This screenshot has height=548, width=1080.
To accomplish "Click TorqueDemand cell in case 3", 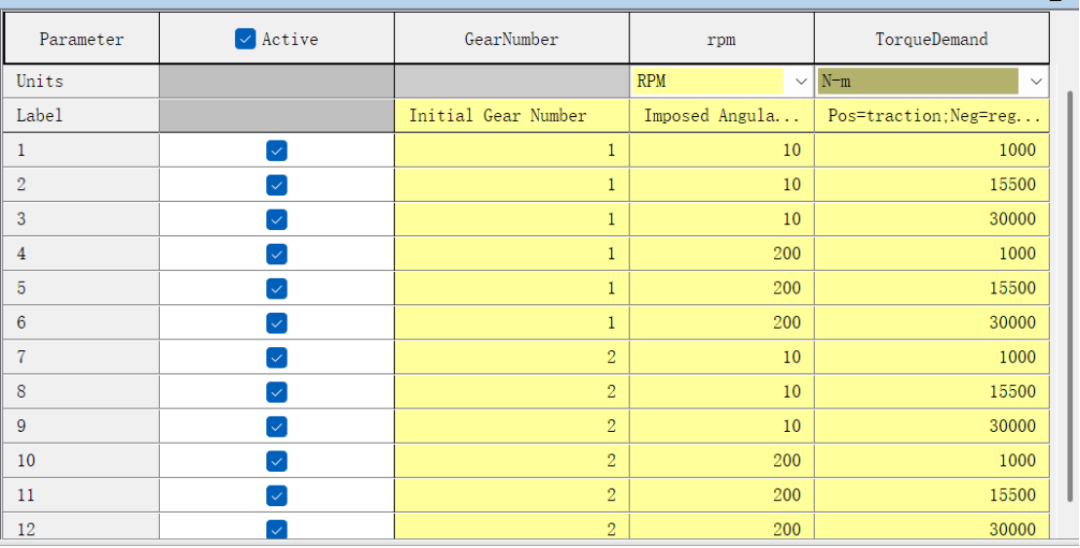I will [931, 219].
